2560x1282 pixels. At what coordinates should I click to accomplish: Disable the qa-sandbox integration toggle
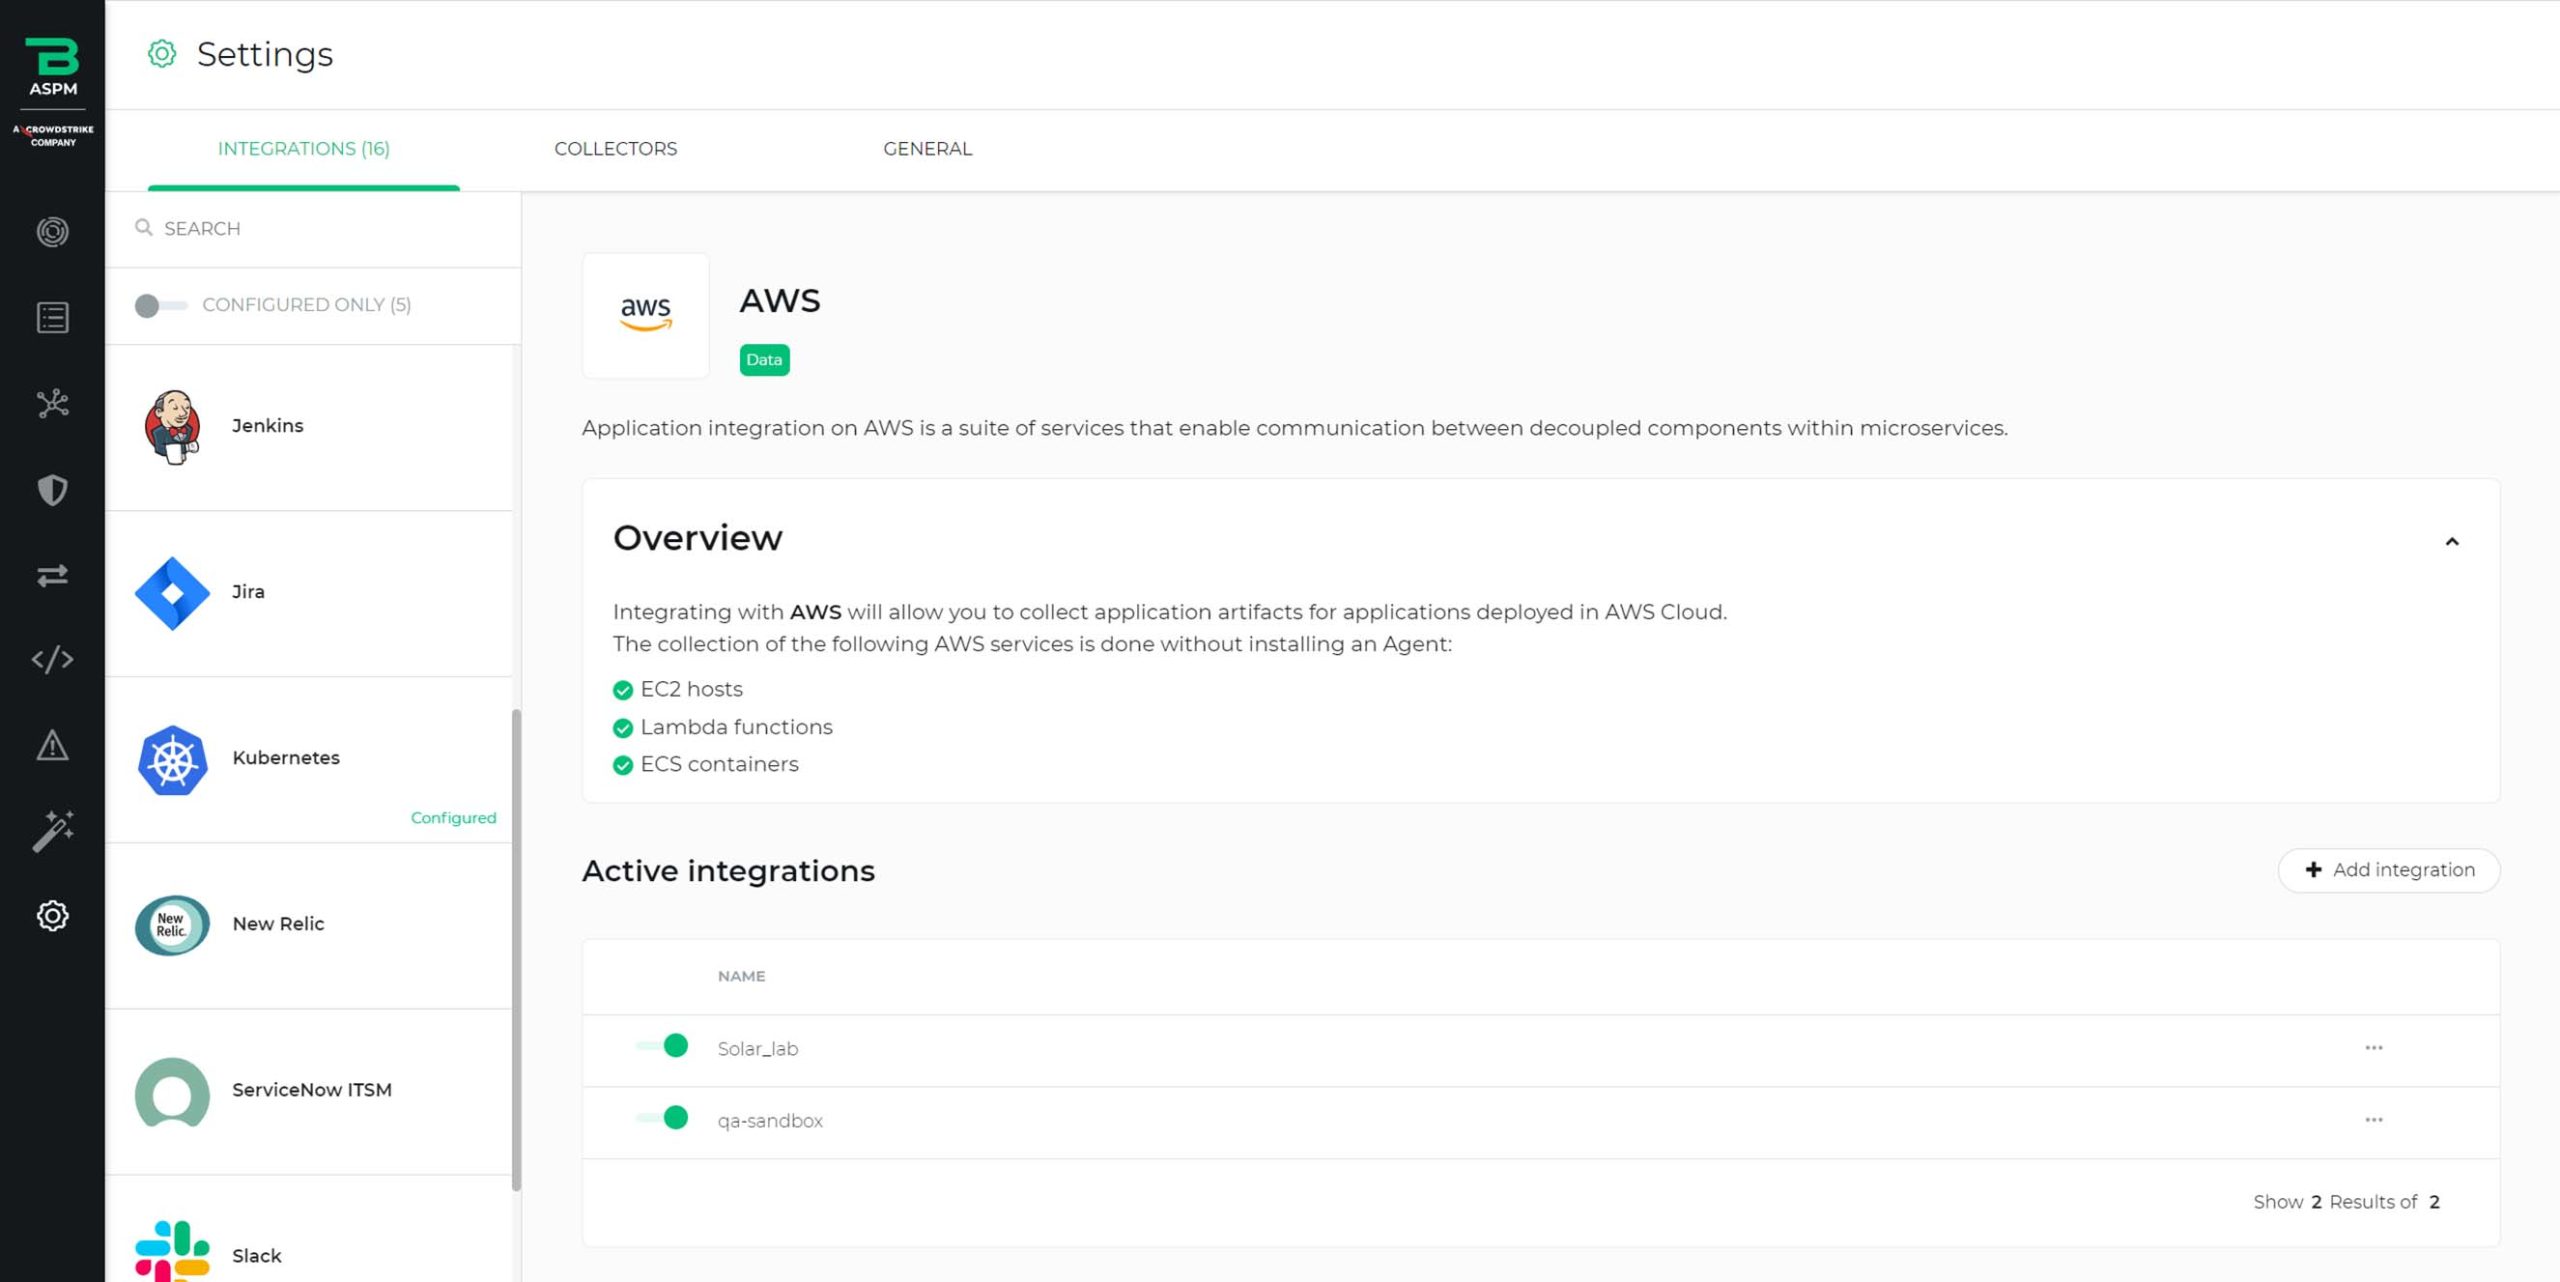tap(662, 1118)
